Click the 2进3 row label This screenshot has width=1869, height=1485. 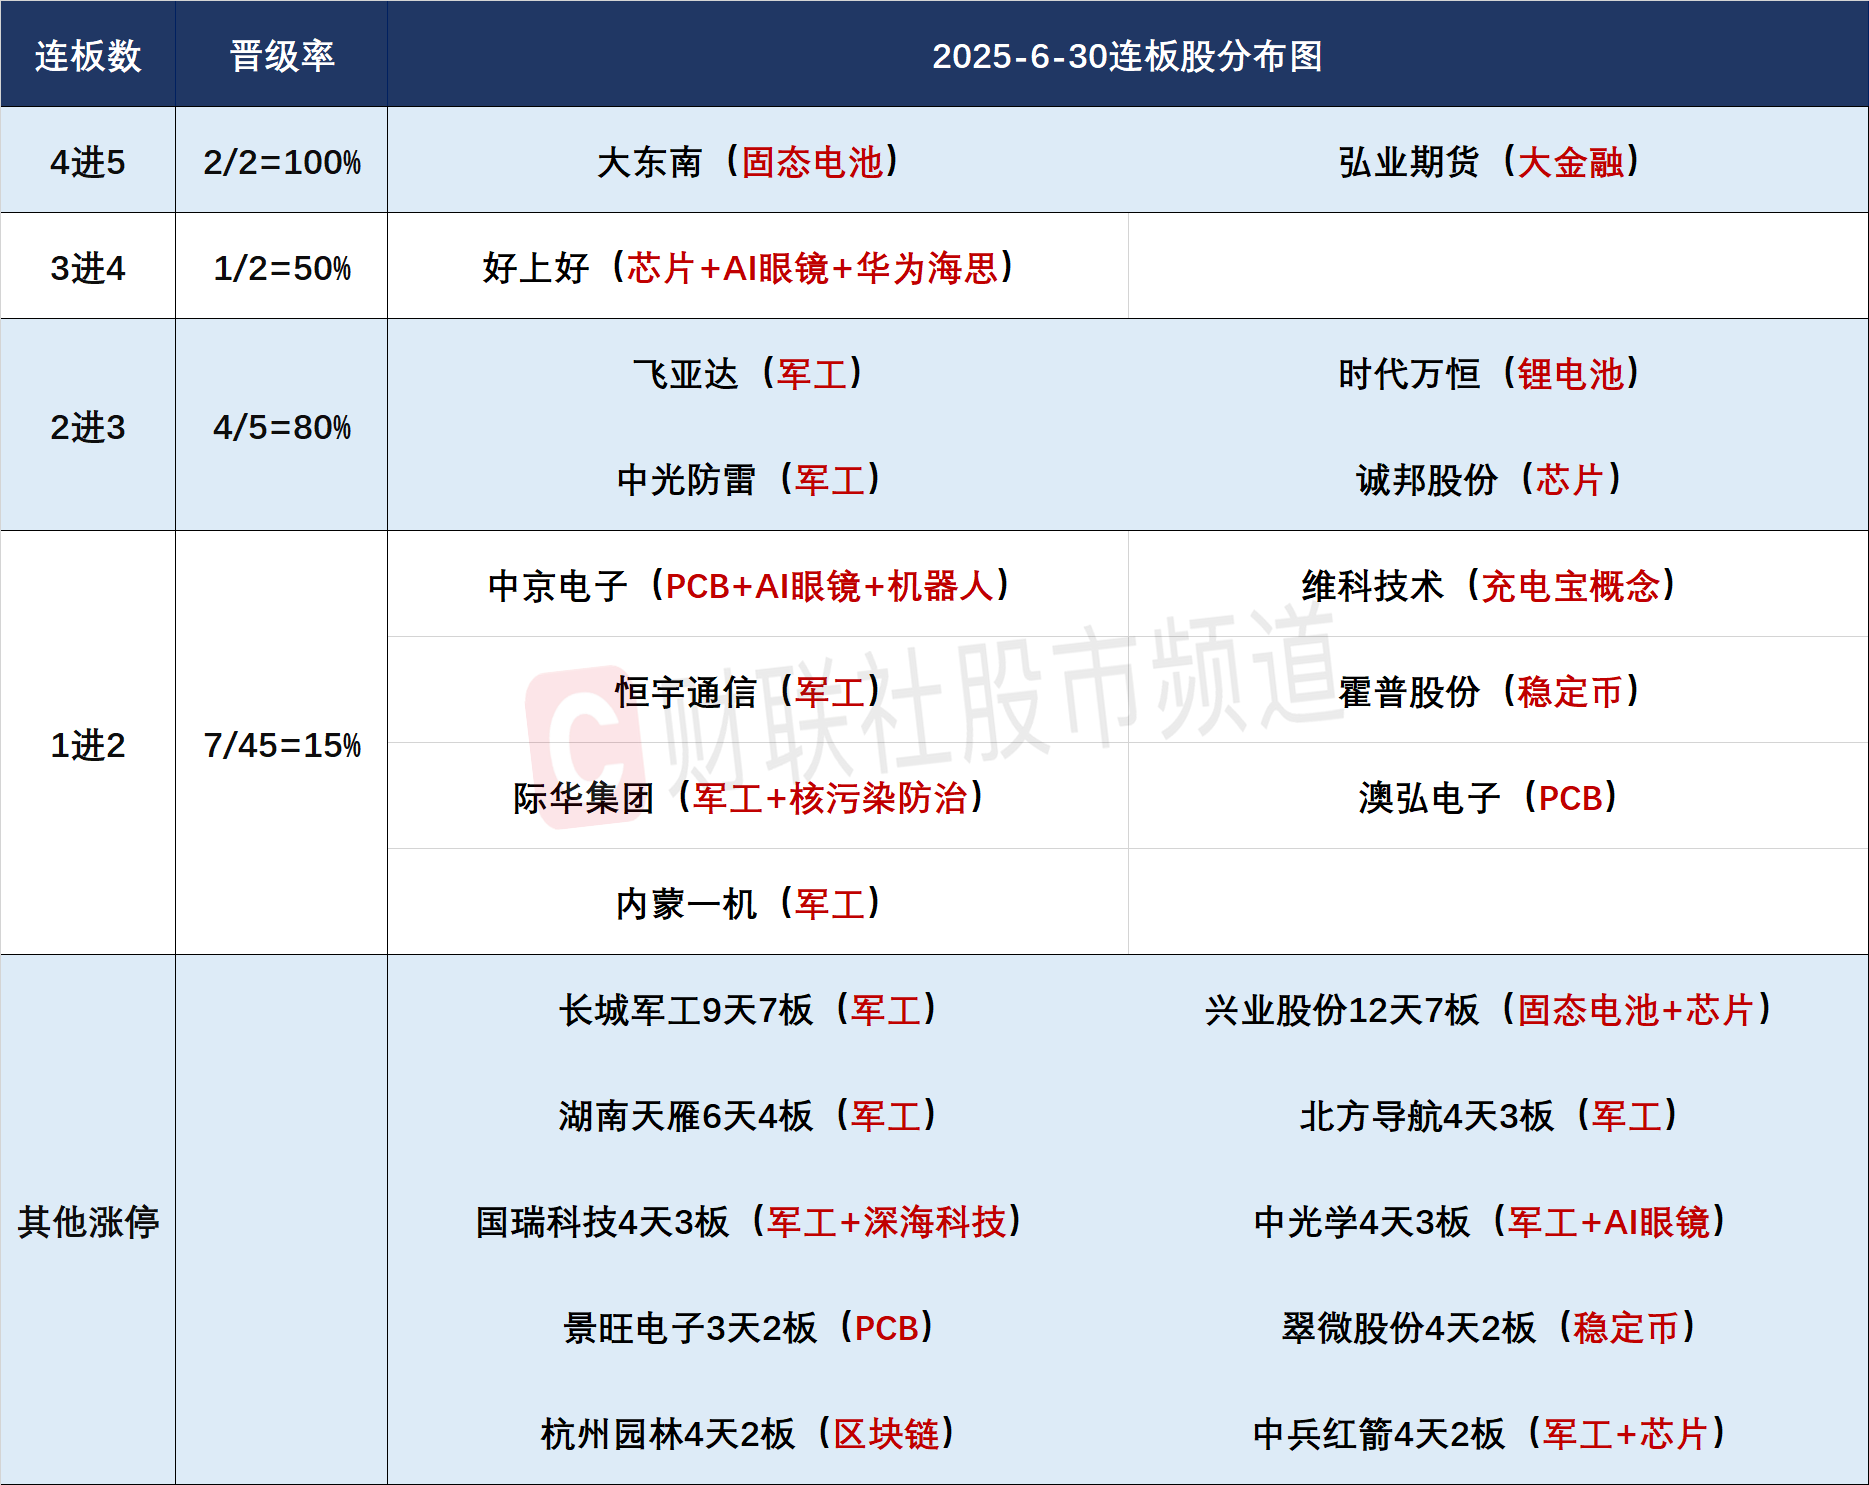88,428
